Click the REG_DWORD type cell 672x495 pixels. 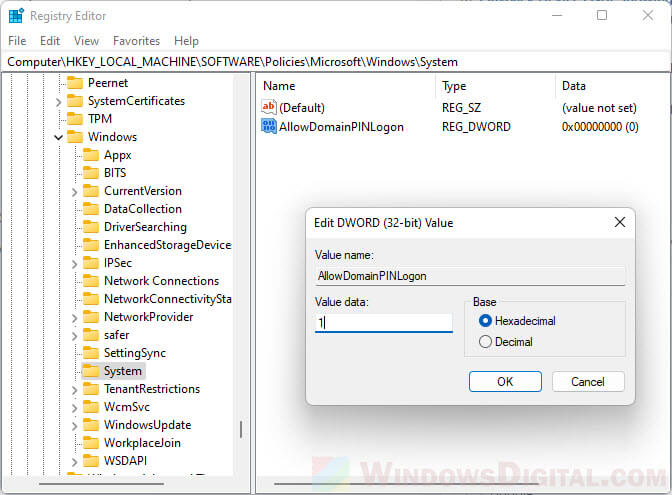point(476,127)
